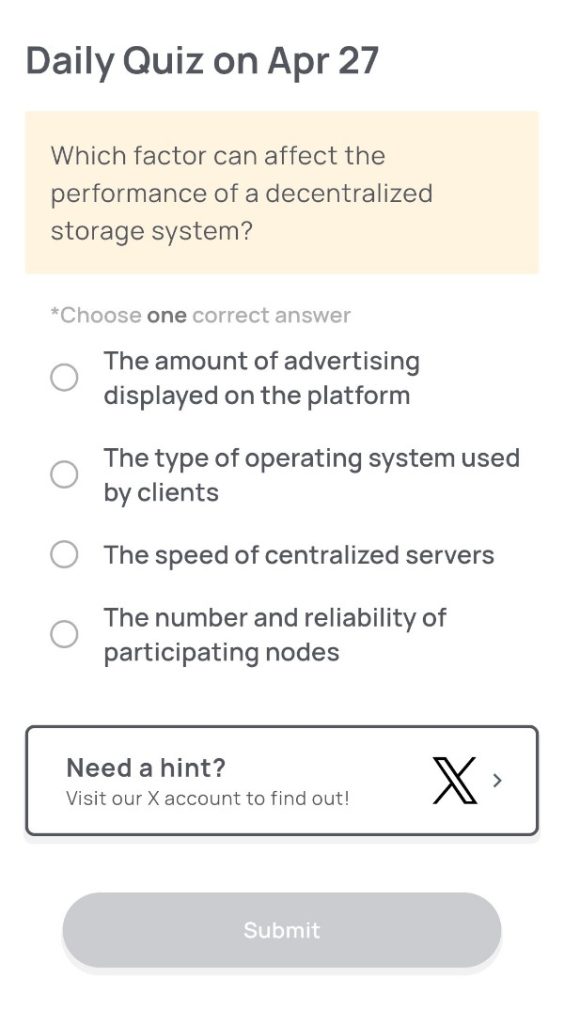The width and height of the screenshot is (564, 1024).
Task: Open the Need a hint? card
Action: click(282, 780)
